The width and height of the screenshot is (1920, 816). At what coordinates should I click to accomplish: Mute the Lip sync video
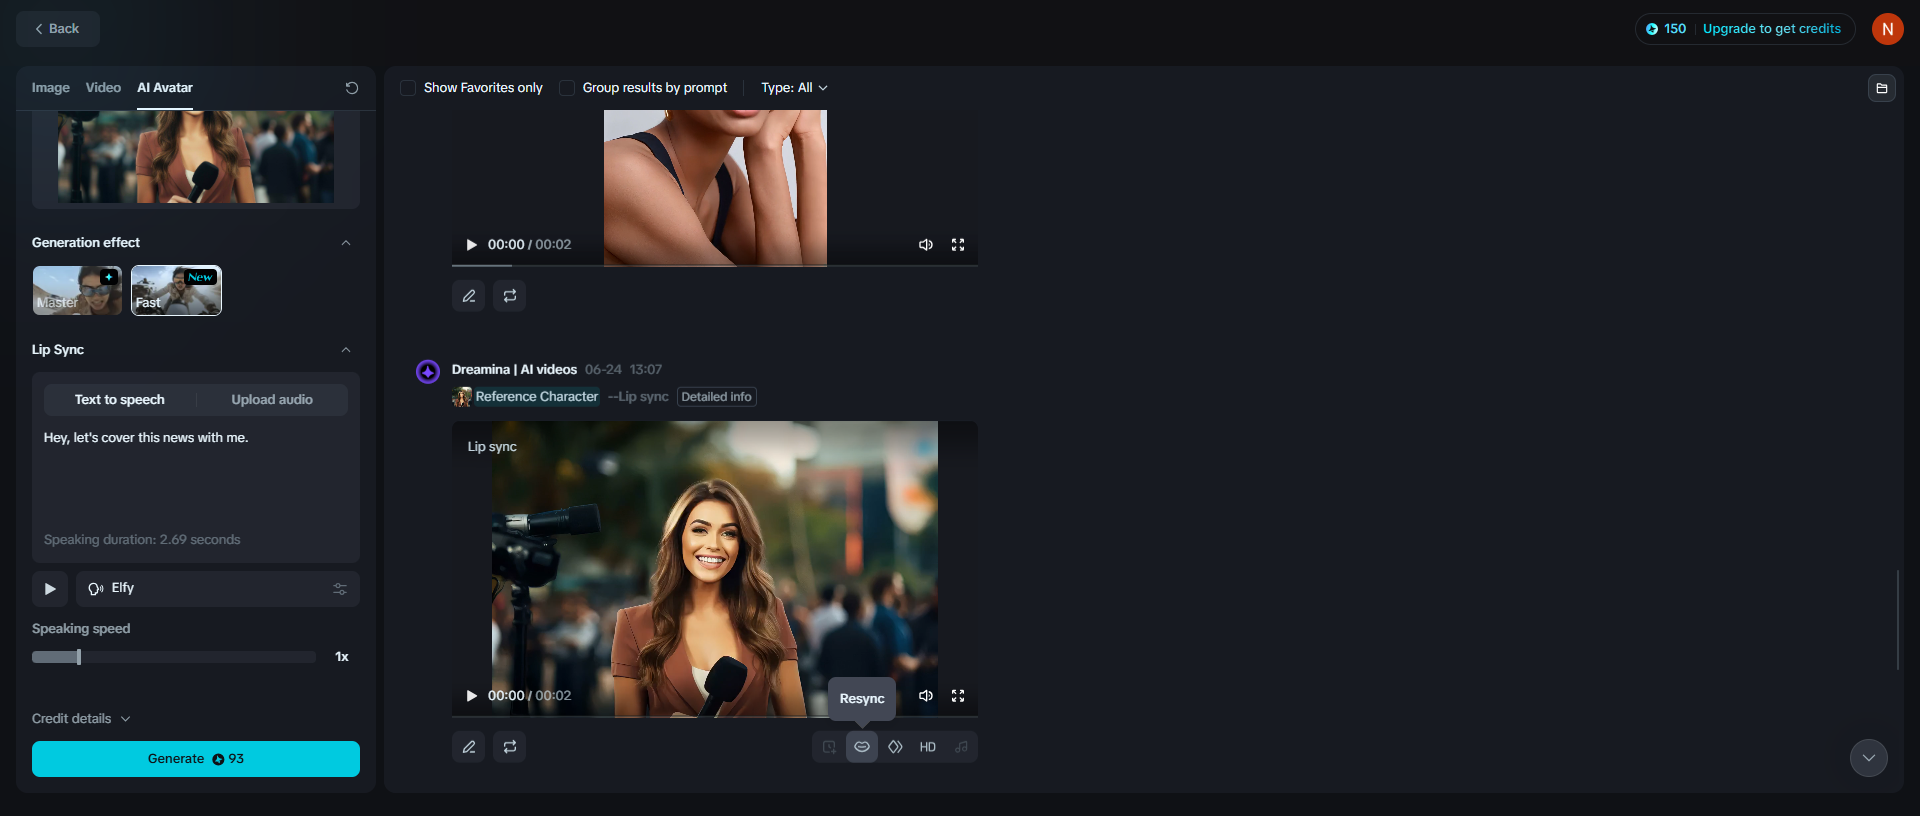click(926, 696)
